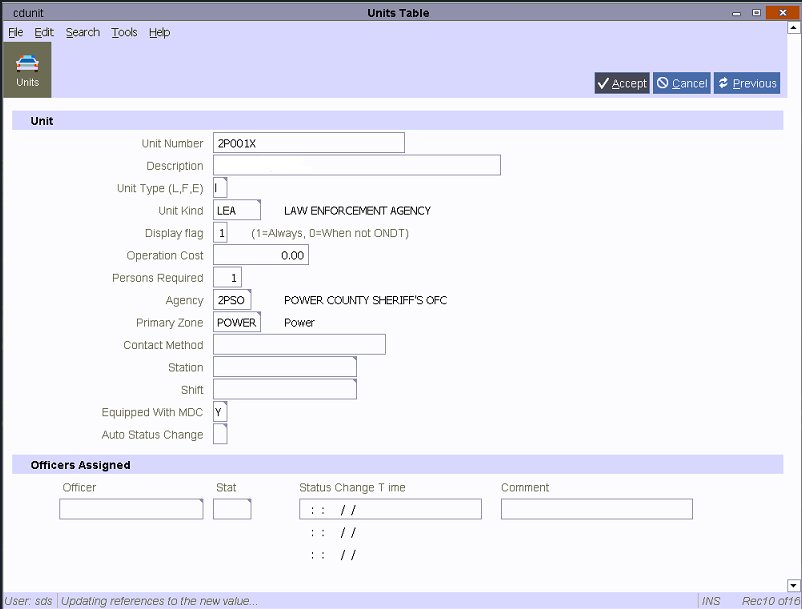This screenshot has width=802, height=609.
Task: Open the Tools menu
Action: 124,32
